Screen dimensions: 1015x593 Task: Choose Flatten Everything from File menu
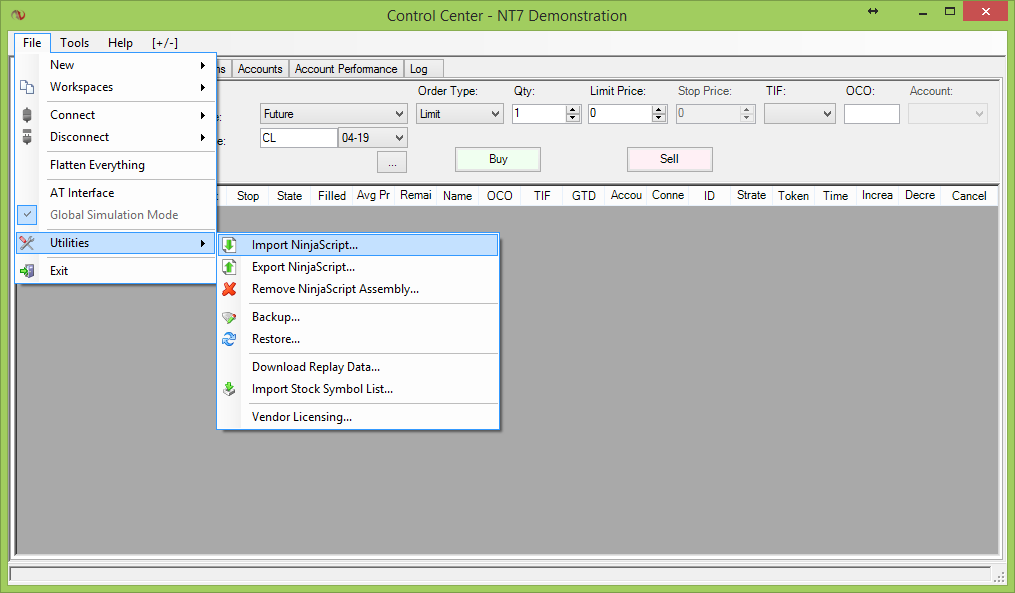point(115,165)
